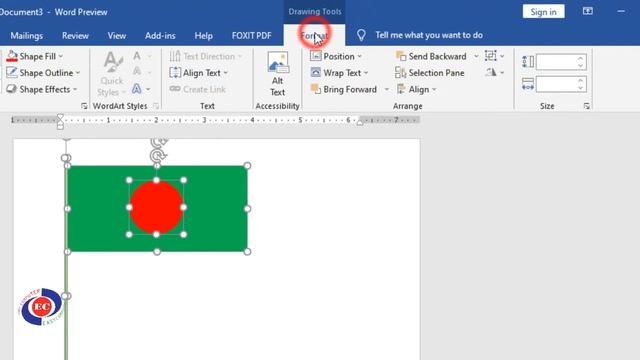640x360 pixels.
Task: Increase shape height with the up spinner
Action: (581, 58)
